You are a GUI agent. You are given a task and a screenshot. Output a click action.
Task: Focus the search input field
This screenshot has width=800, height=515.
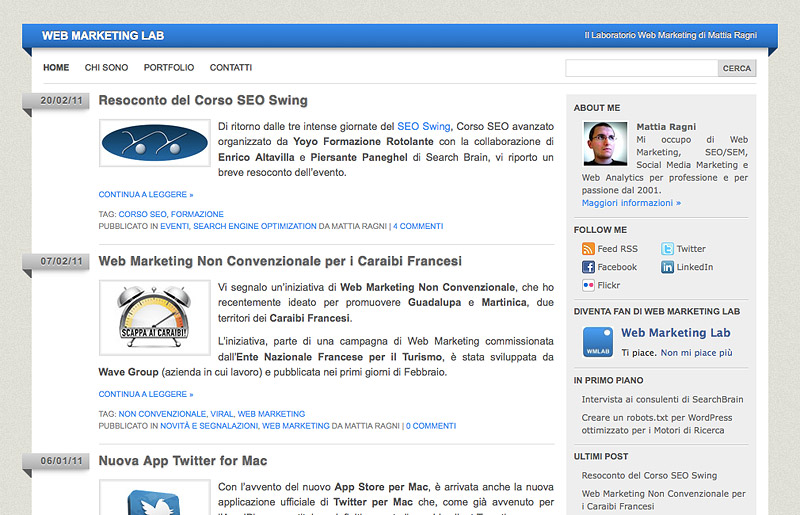click(642, 68)
